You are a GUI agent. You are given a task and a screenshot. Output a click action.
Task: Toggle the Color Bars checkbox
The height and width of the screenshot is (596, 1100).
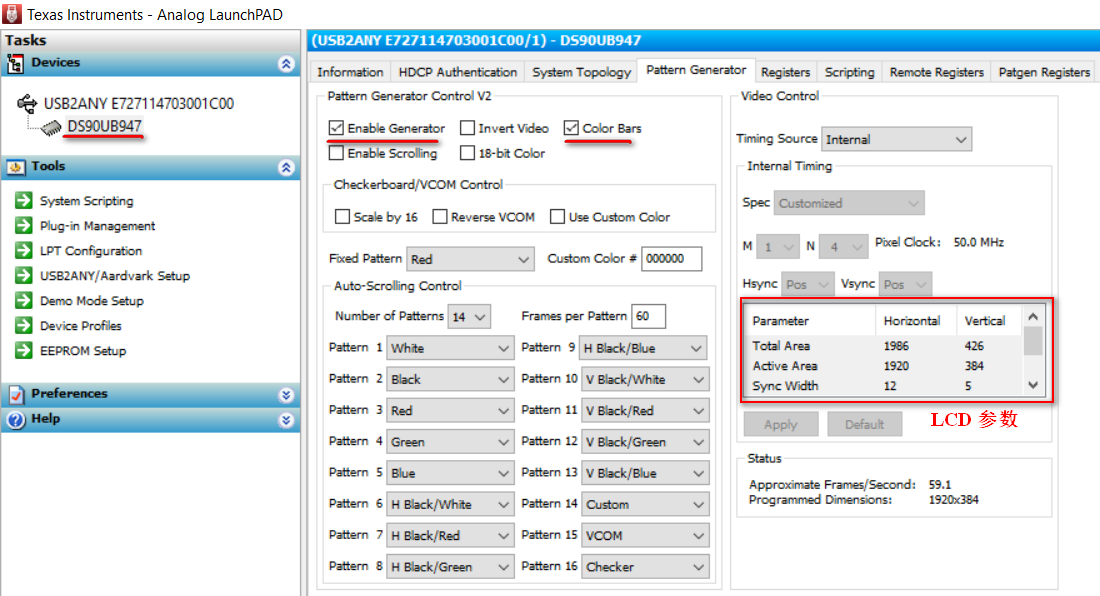[x=571, y=129]
